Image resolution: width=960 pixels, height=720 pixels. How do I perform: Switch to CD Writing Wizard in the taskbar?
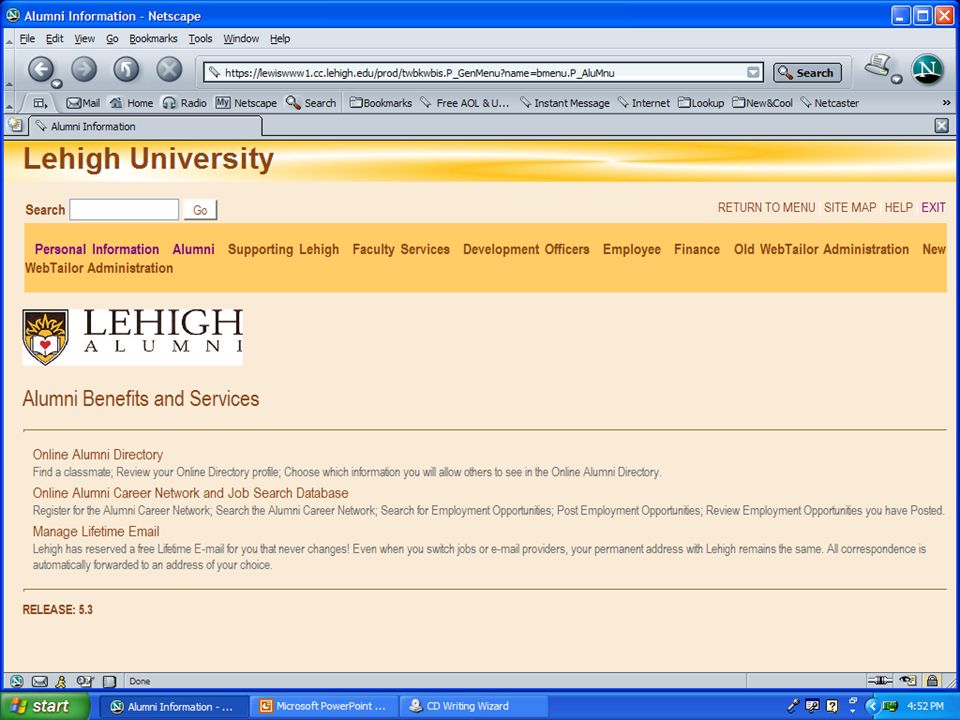[473, 706]
